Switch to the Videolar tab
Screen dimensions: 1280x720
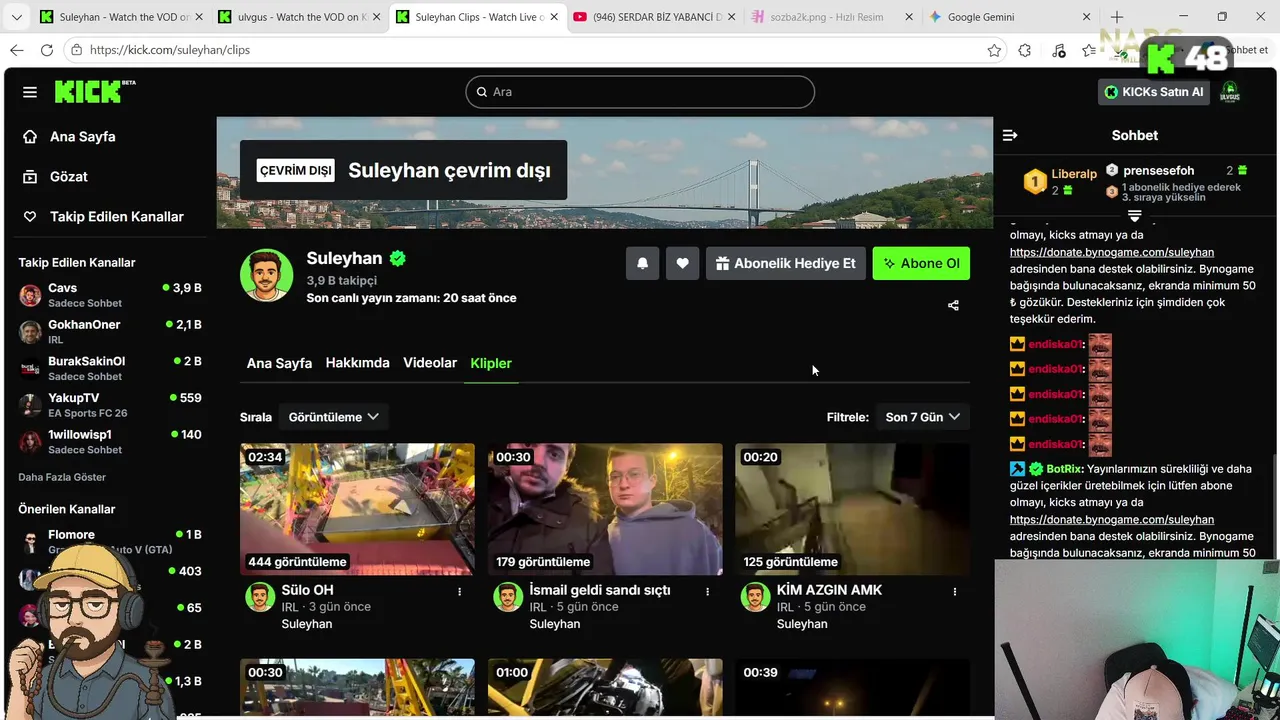click(430, 363)
